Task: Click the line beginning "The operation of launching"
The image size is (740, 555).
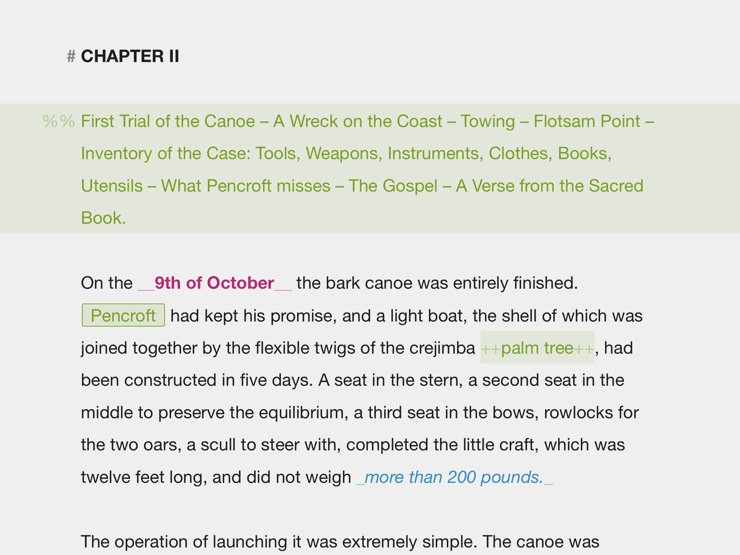Action: point(340,542)
